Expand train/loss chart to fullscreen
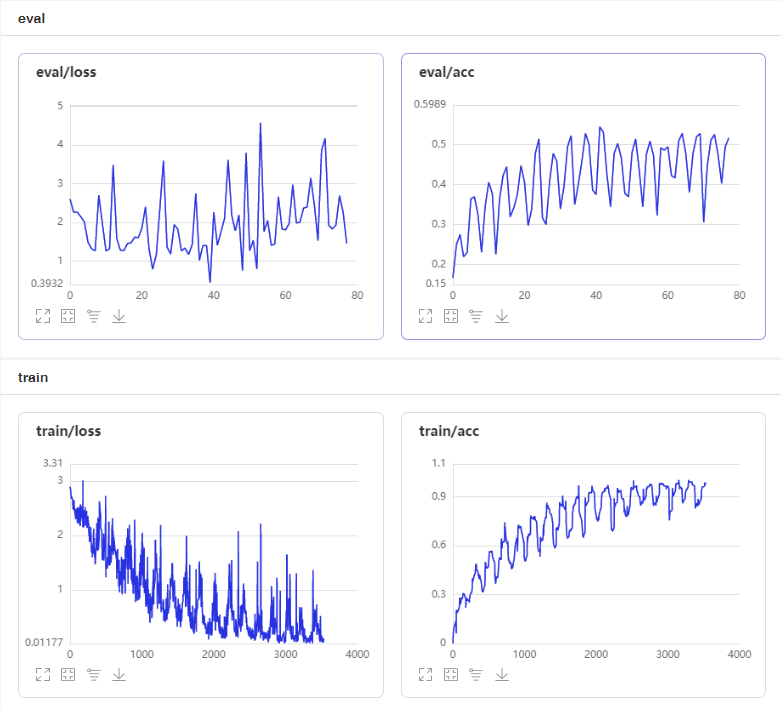The height and width of the screenshot is (708, 781). [43, 675]
